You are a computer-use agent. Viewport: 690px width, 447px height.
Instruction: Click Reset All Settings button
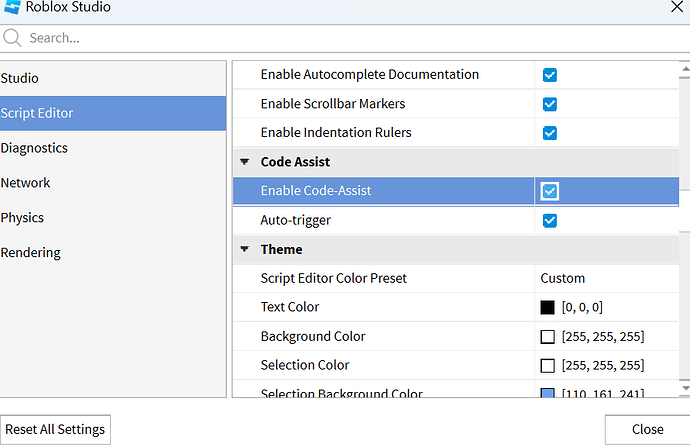coord(55,429)
